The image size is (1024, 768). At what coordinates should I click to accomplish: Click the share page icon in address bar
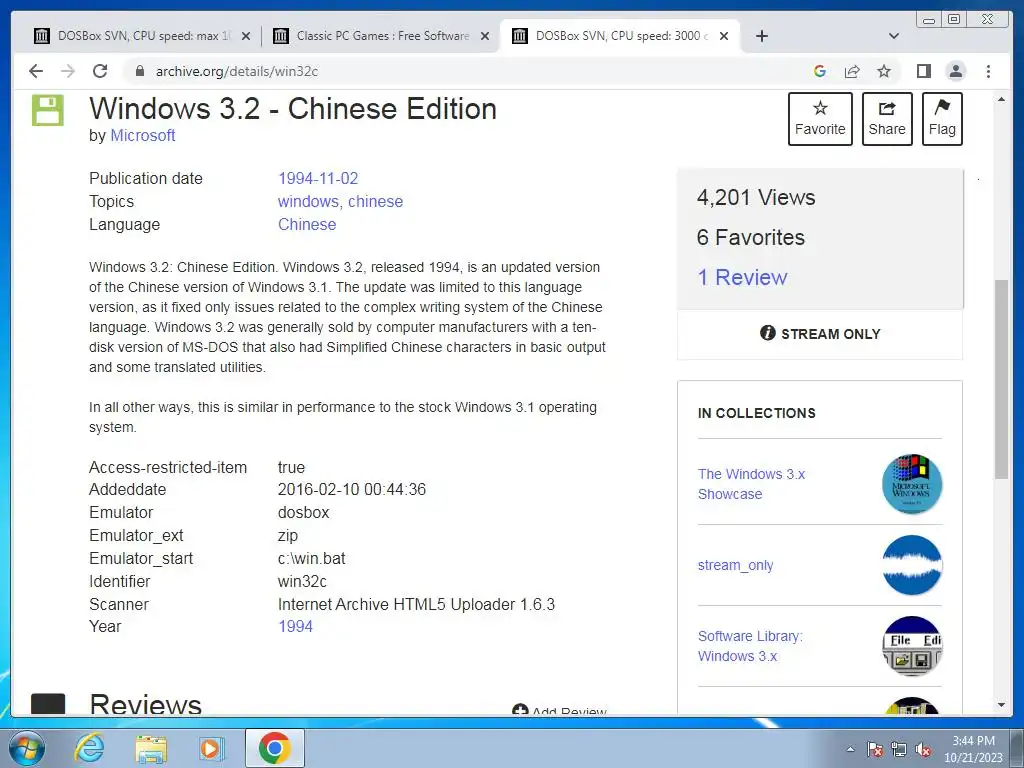852,71
